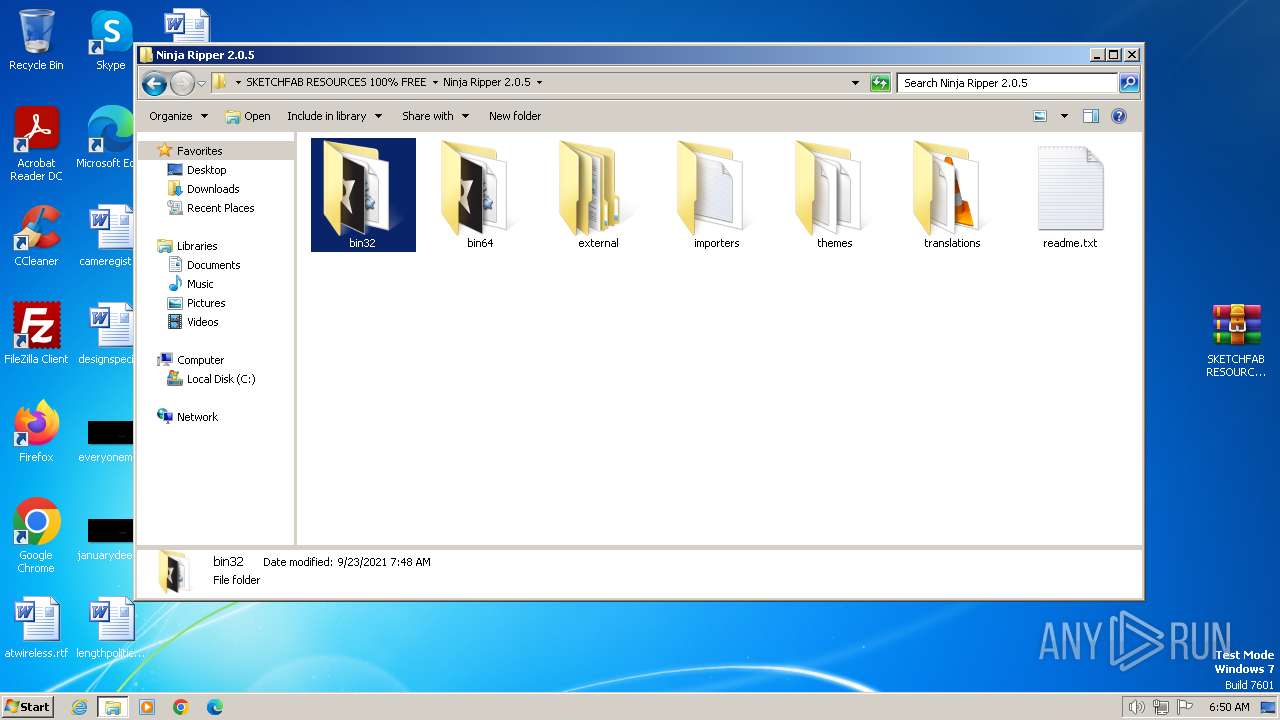Select lengthpolitic... document on the desktop
Image resolution: width=1280 pixels, height=720 pixels.
tap(110, 628)
